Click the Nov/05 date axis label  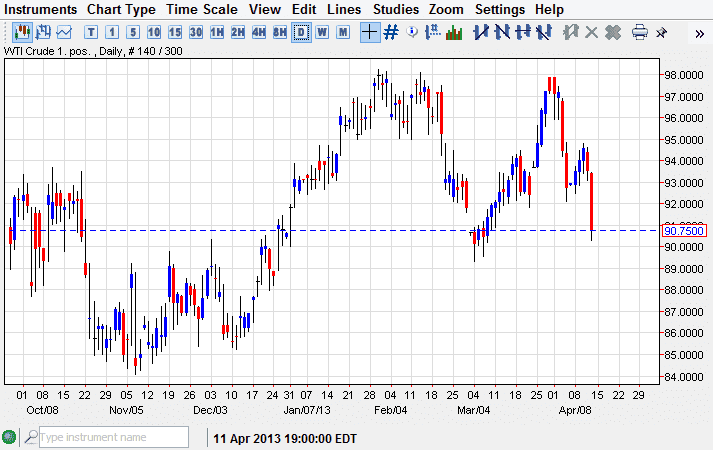click(x=126, y=410)
